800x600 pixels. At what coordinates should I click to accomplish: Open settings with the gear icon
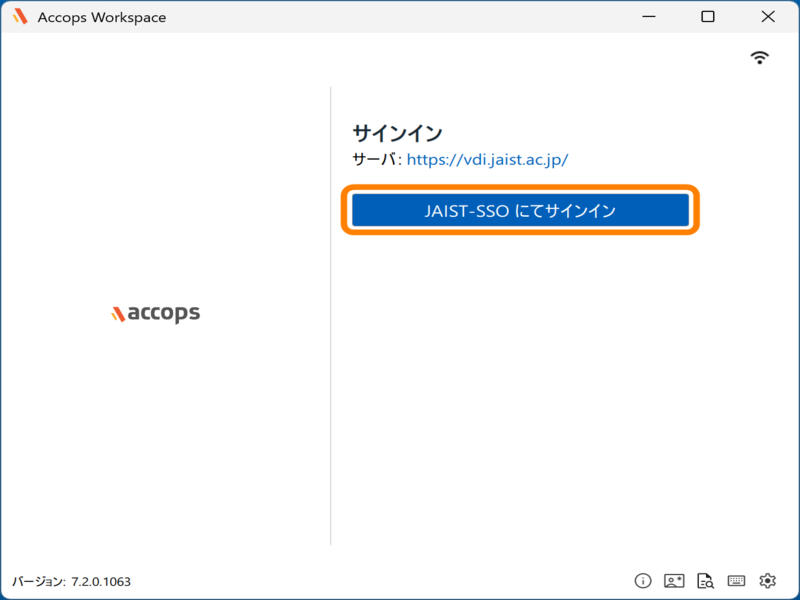coord(767,581)
